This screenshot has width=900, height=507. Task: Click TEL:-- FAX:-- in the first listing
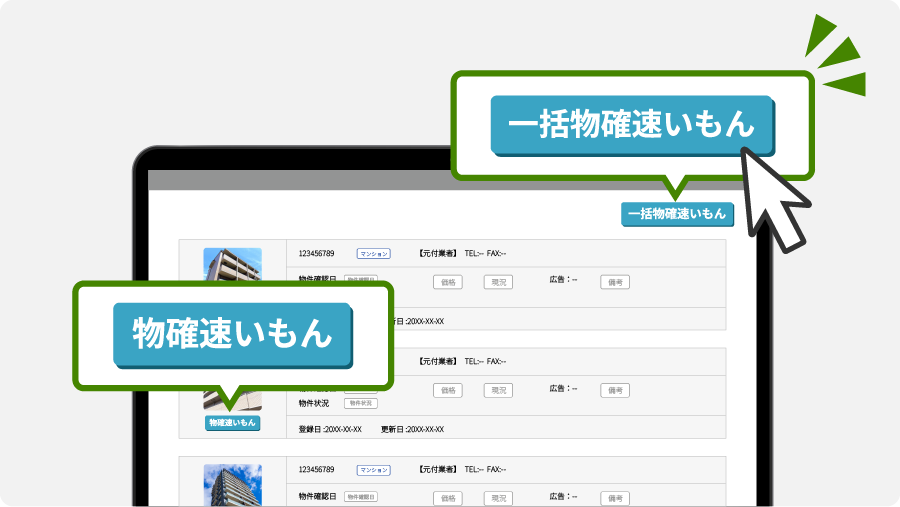tap(486, 253)
